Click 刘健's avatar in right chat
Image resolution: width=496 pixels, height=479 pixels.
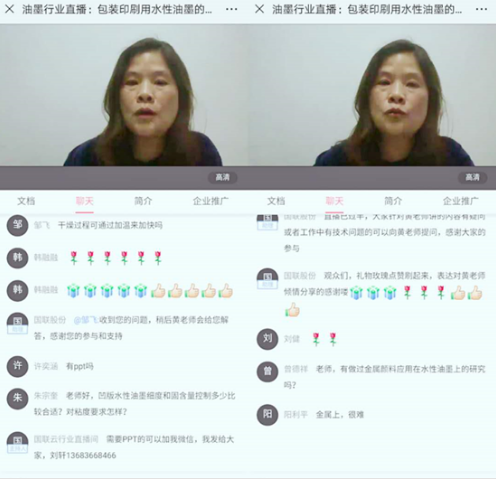(267, 339)
